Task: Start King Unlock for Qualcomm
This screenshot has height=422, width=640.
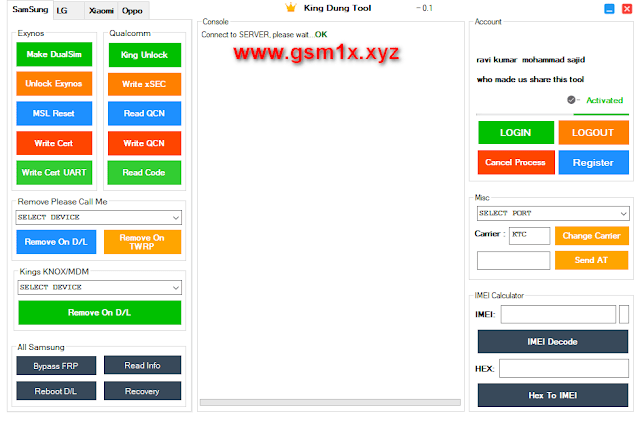Action: pyautogui.click(x=144, y=55)
